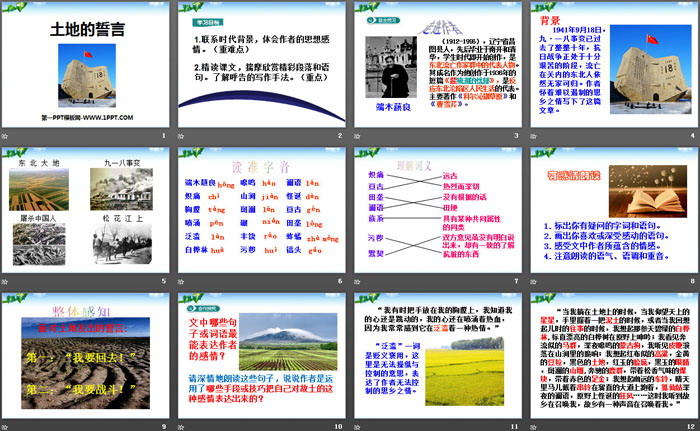Open the 资读课文 reading tasks slide

coord(610,208)
